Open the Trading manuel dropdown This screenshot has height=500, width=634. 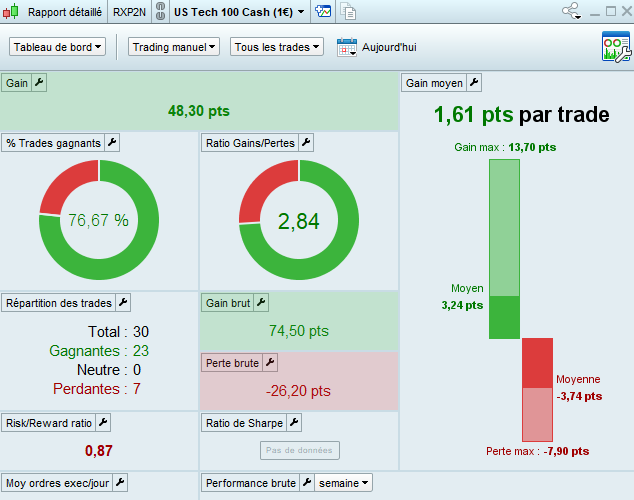pyautogui.click(x=174, y=47)
